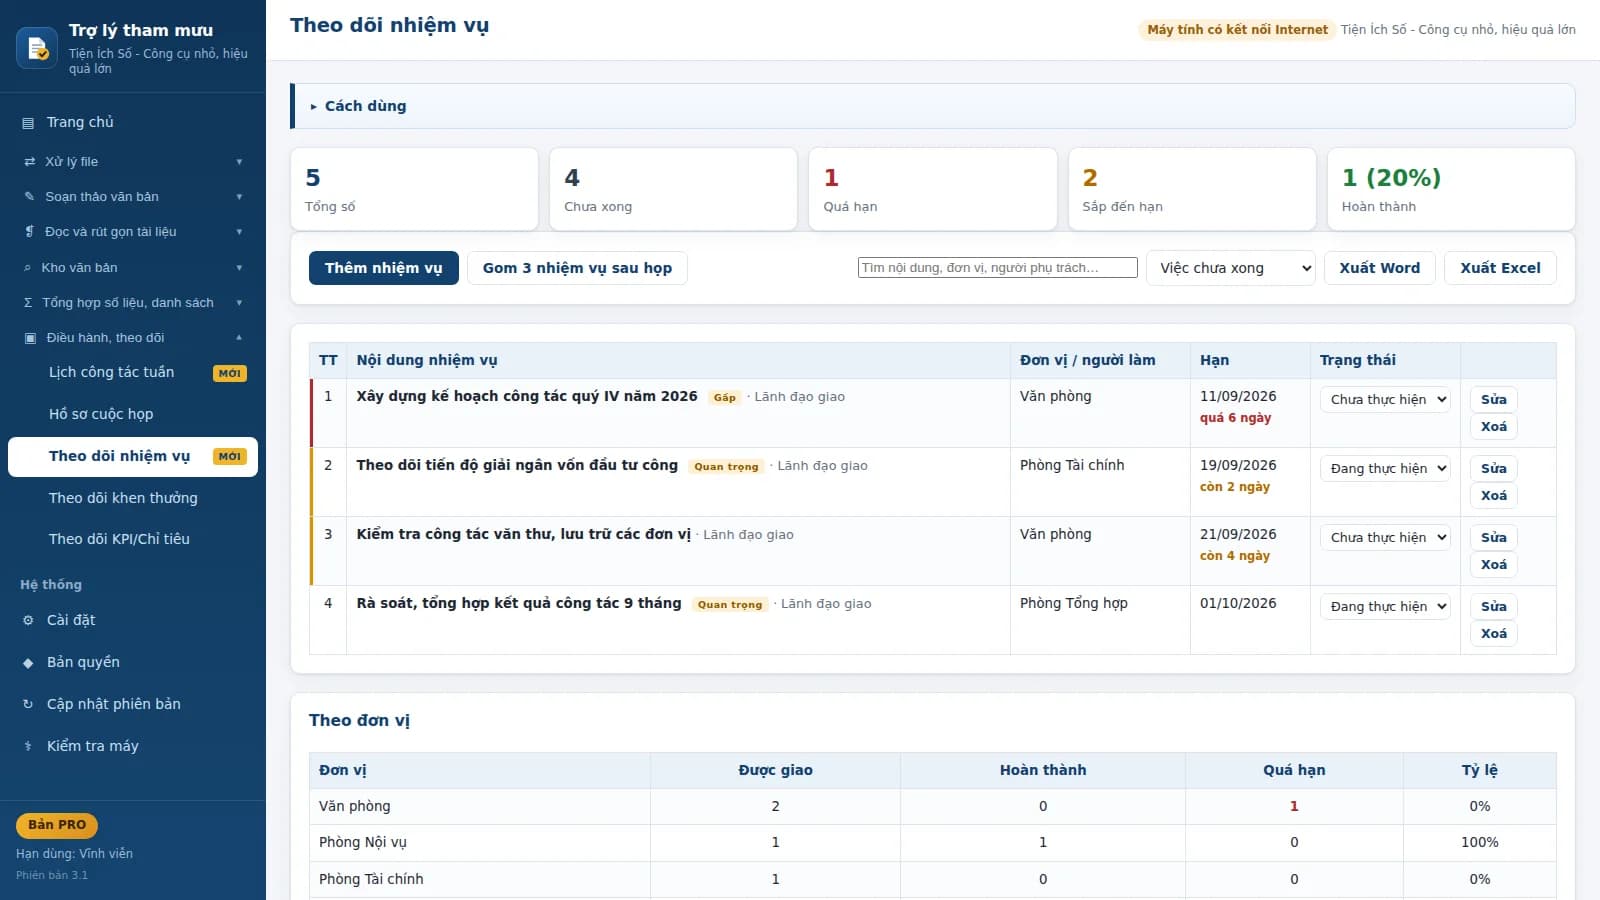Click the Thêm nhiệm vụ button
Image resolution: width=1600 pixels, height=900 pixels.
coord(384,268)
